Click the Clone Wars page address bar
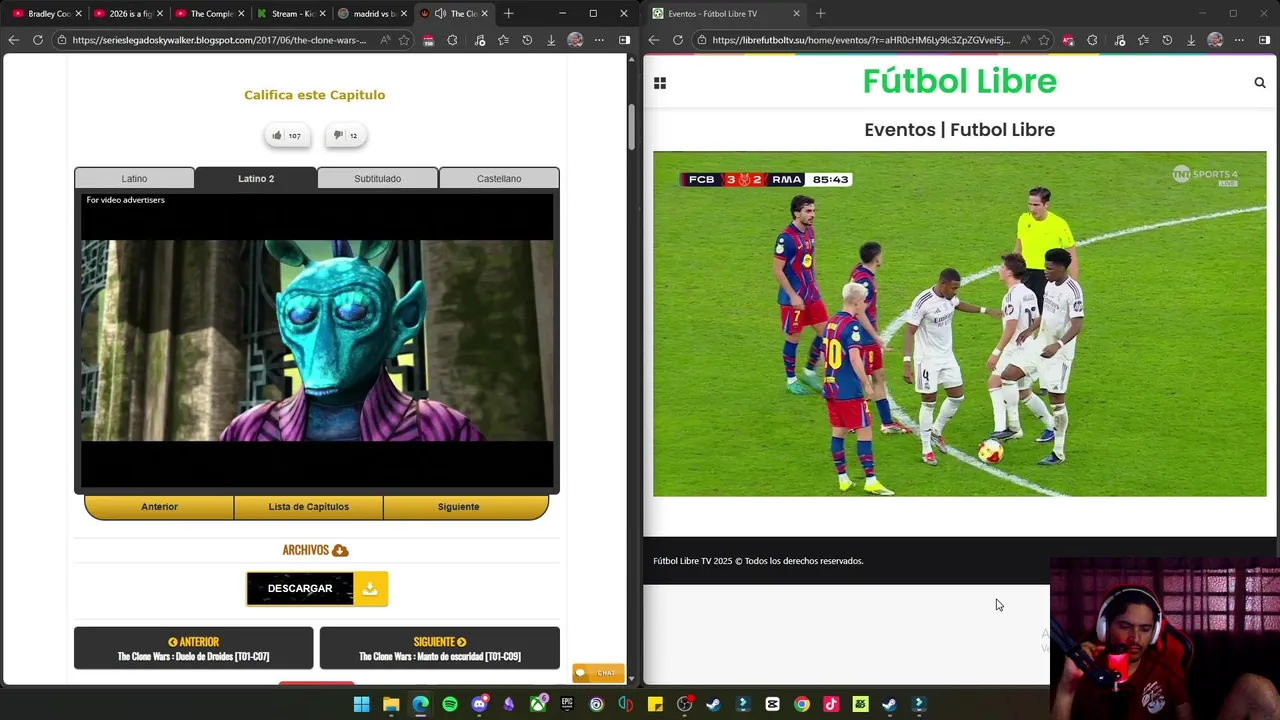The height and width of the screenshot is (720, 1280). pyautogui.click(x=218, y=40)
